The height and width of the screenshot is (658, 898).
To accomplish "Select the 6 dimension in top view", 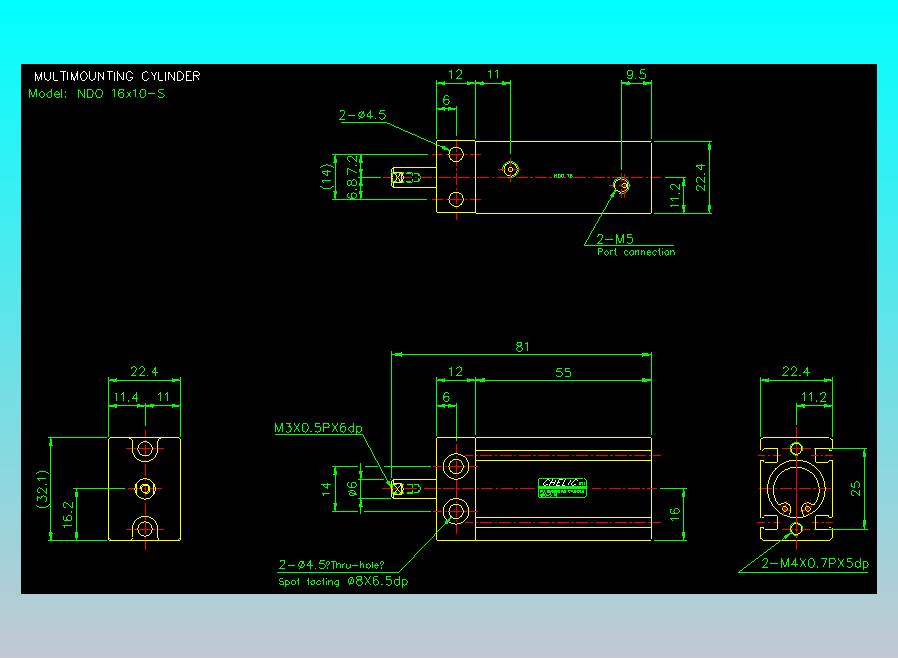I will [x=446, y=100].
